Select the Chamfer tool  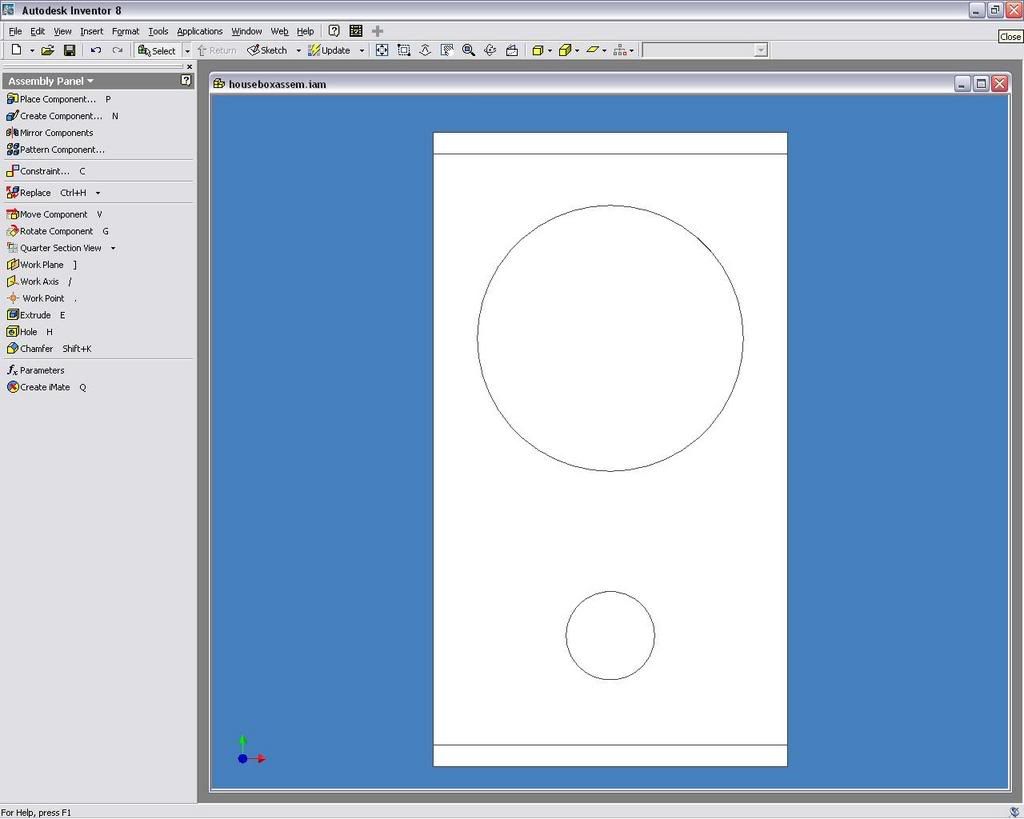click(x=36, y=349)
